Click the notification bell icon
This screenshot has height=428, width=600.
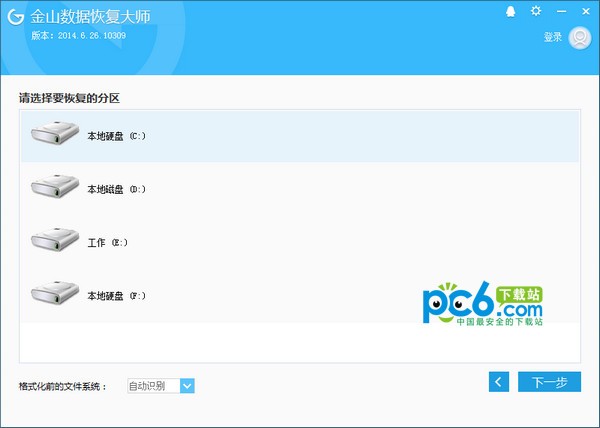[510, 12]
